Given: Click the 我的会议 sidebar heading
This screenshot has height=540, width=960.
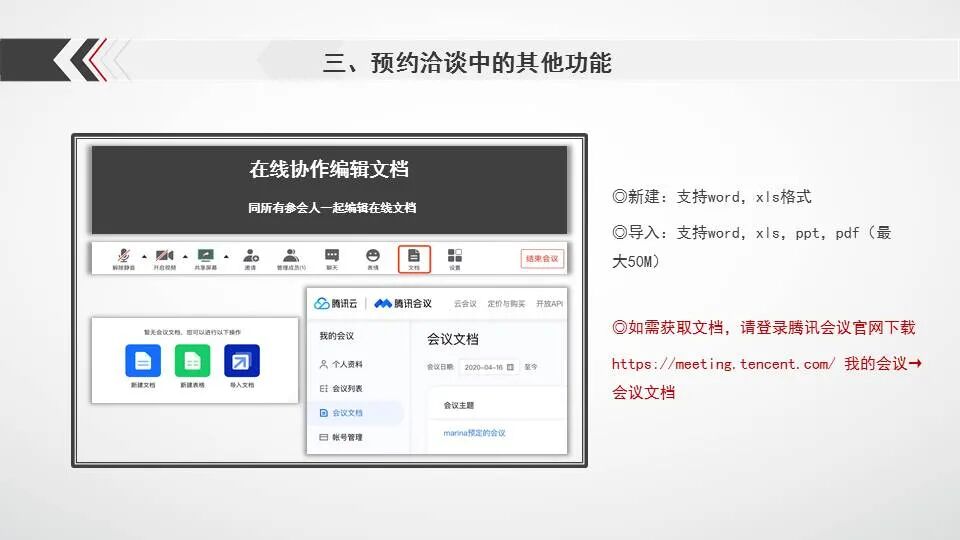Looking at the screenshot, I should 337,336.
